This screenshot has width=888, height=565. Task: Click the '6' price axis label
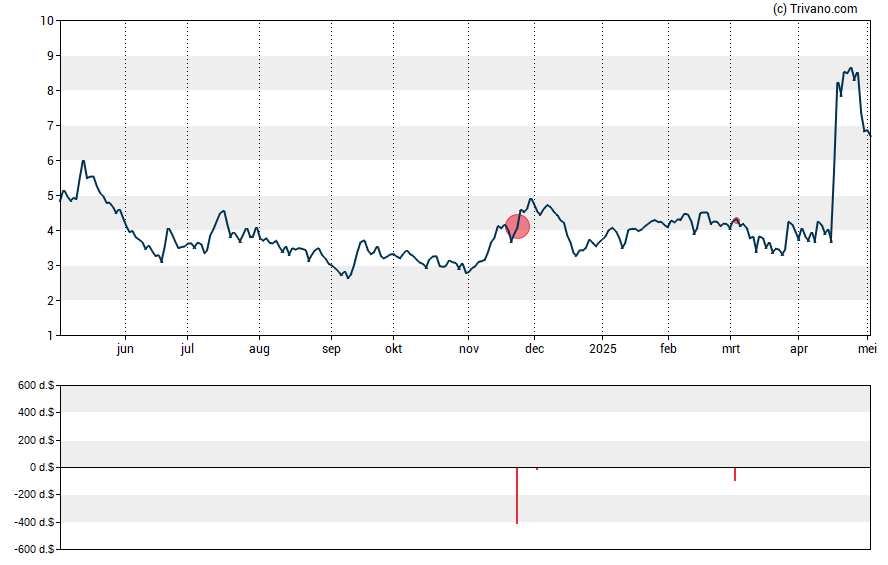[50, 161]
